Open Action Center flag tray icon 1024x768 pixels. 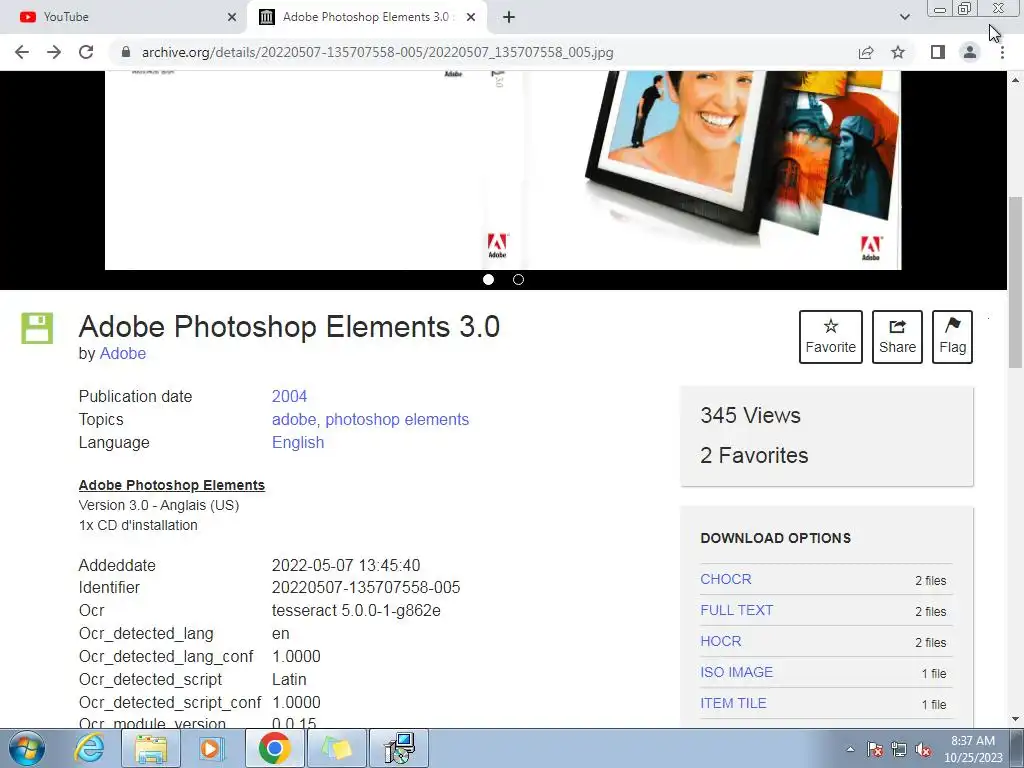[x=875, y=749]
